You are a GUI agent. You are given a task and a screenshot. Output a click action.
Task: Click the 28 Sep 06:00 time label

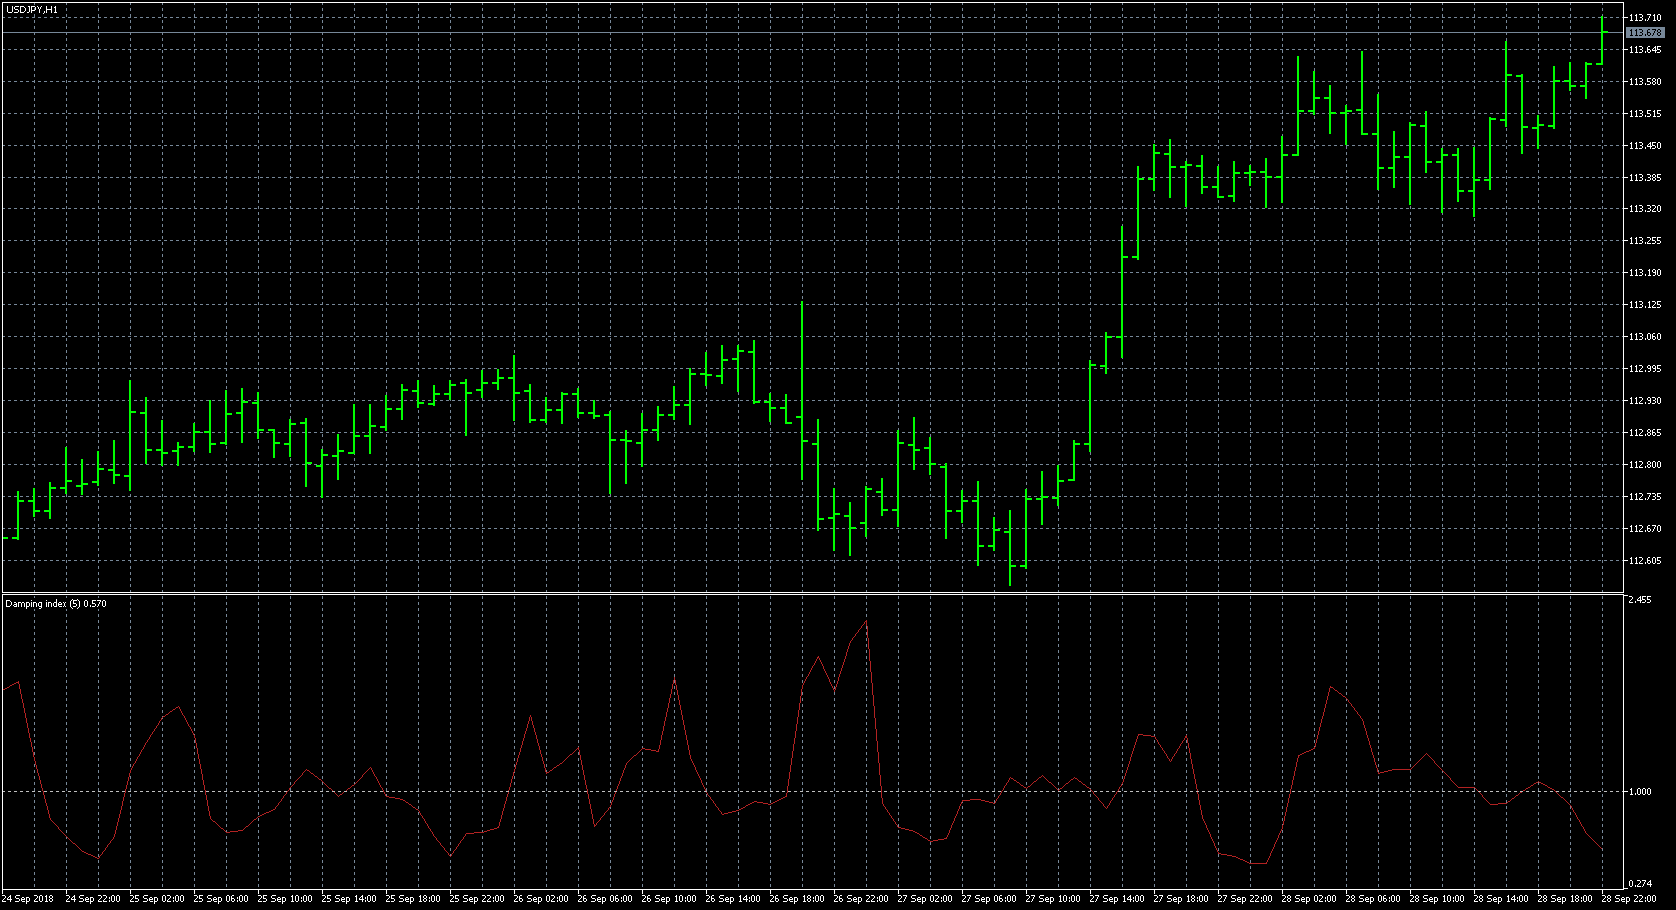pos(1373,898)
